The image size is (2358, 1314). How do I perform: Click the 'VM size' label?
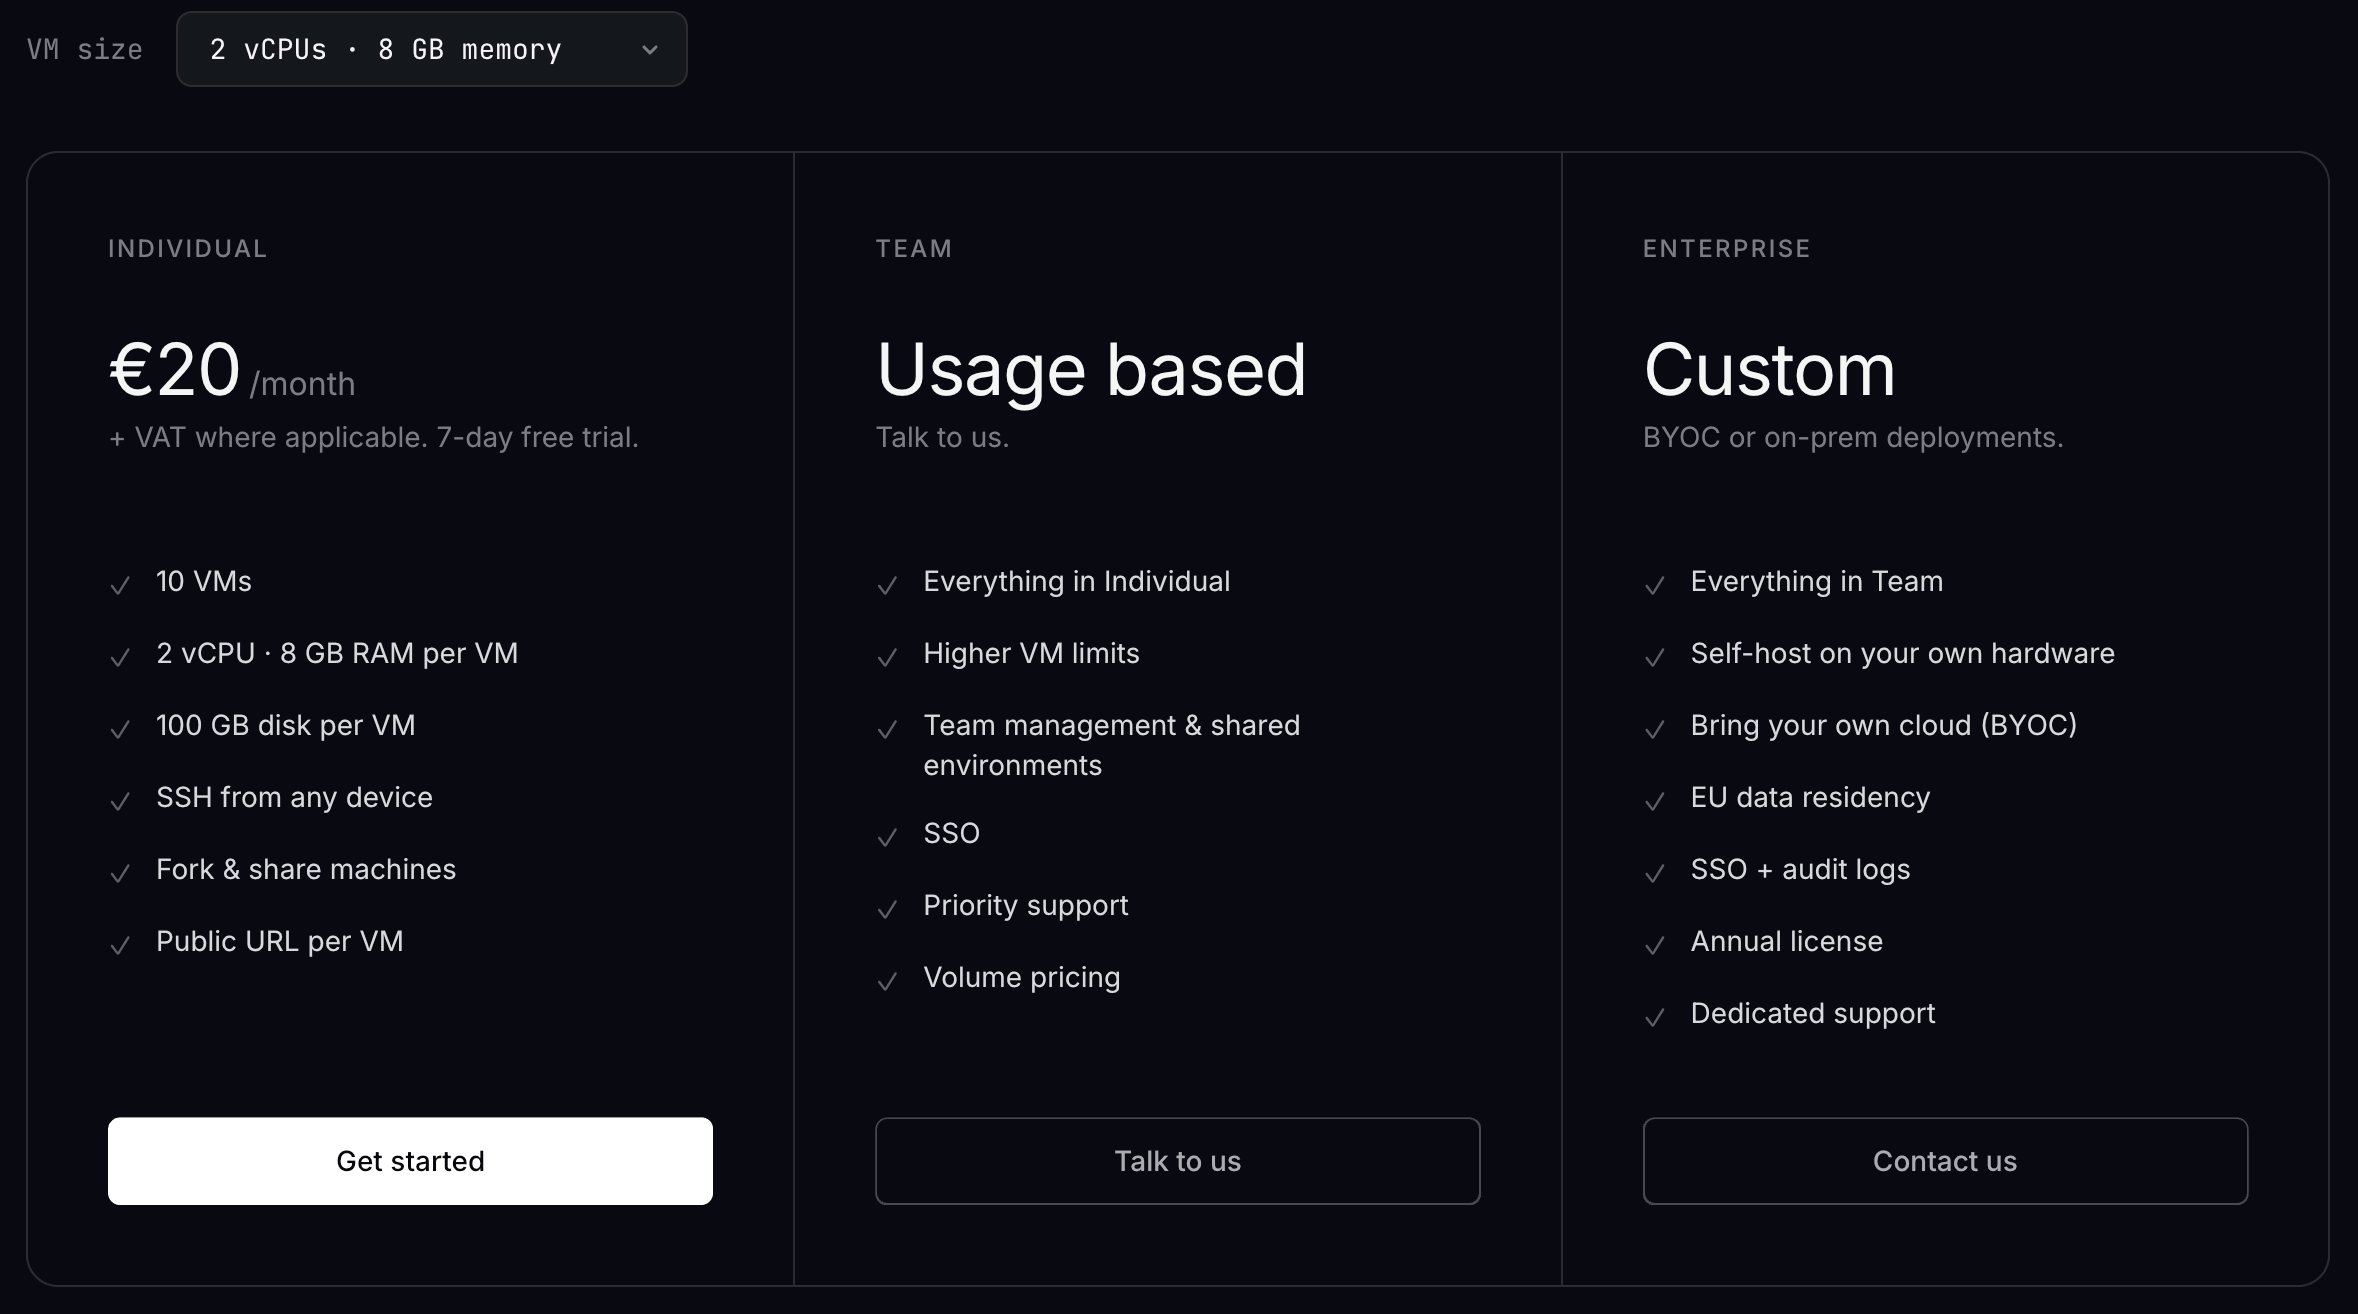pyautogui.click(x=85, y=49)
